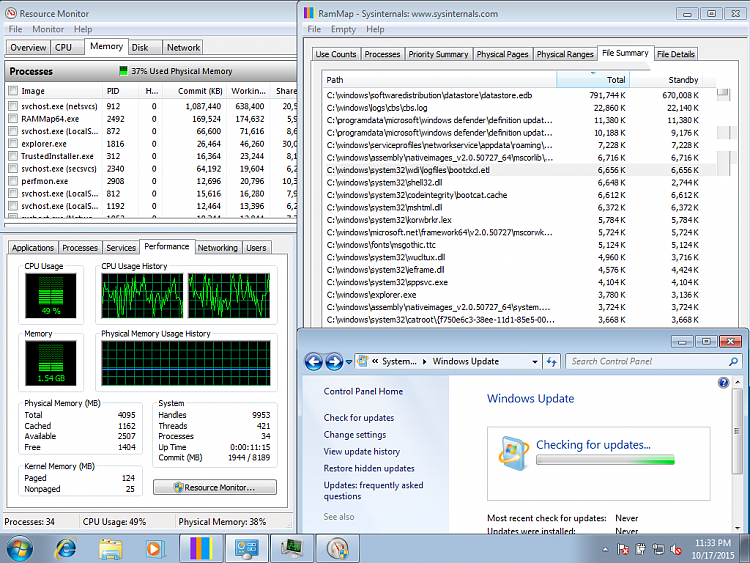The height and width of the screenshot is (563, 750).
Task: Switch to RamMap taskbar button
Action: [201, 548]
